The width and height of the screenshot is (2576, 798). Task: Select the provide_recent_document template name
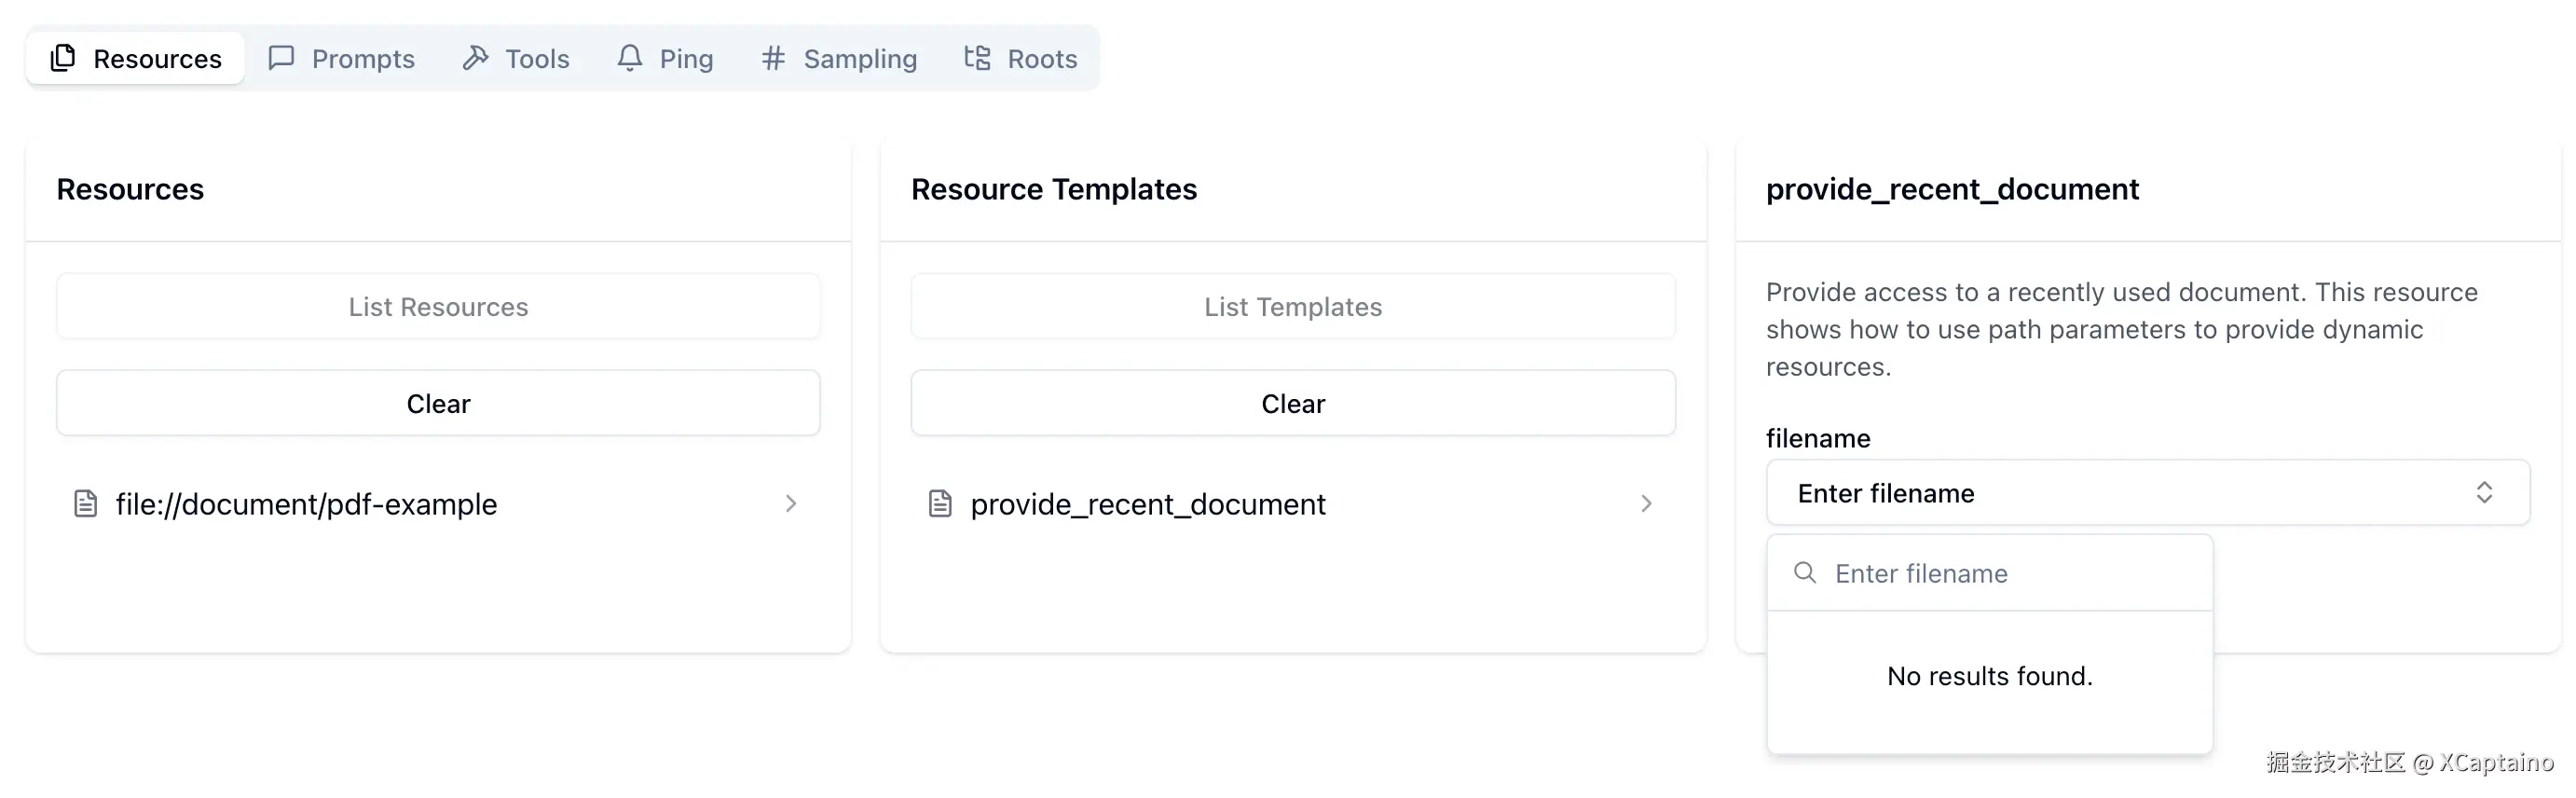tap(1147, 504)
